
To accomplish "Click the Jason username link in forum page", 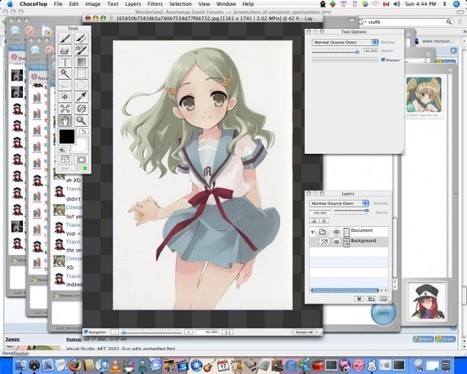I will 12,339.
